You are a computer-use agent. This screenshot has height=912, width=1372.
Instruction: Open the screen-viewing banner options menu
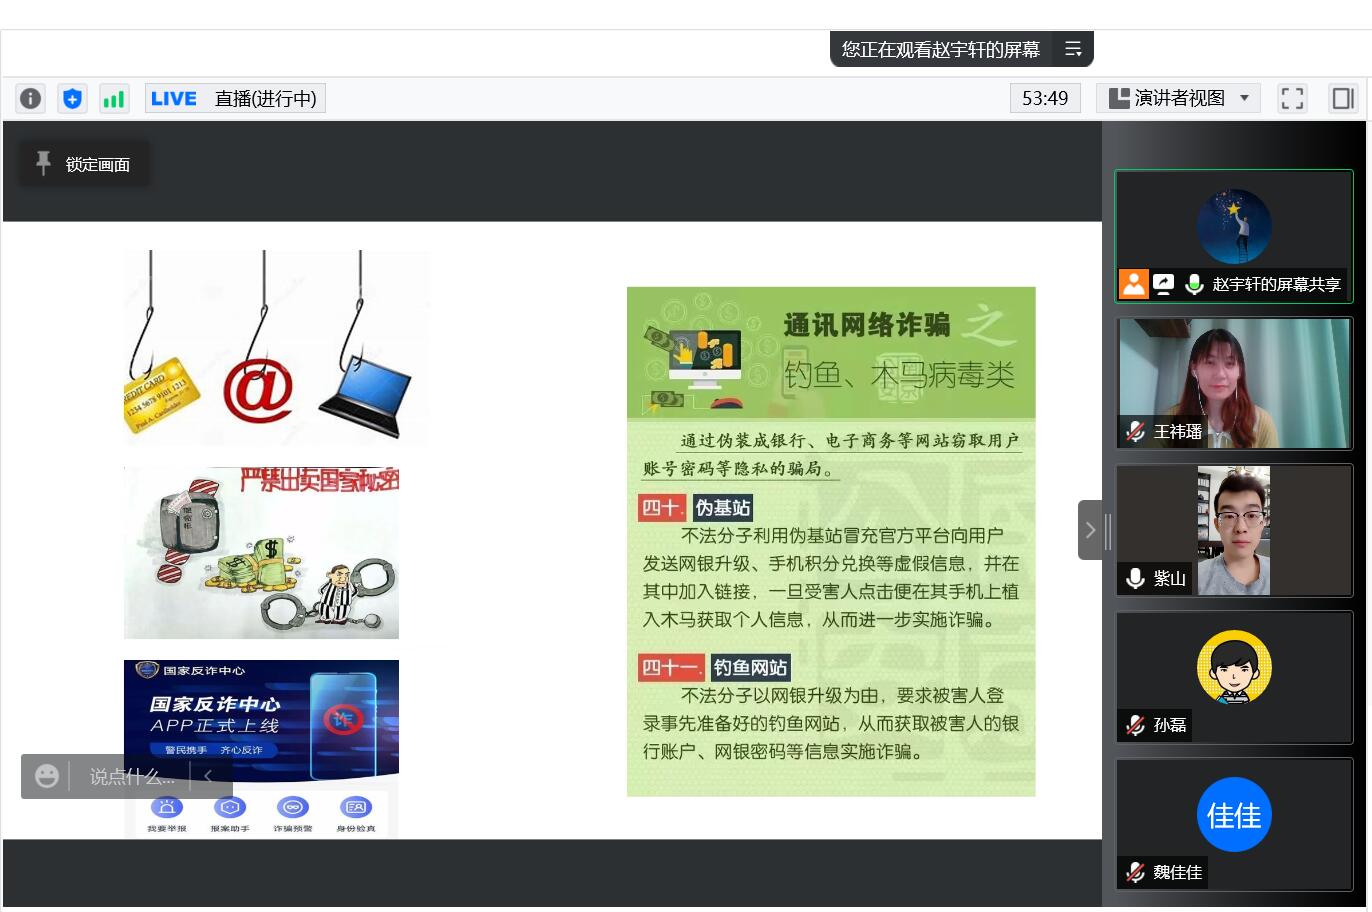click(1073, 49)
